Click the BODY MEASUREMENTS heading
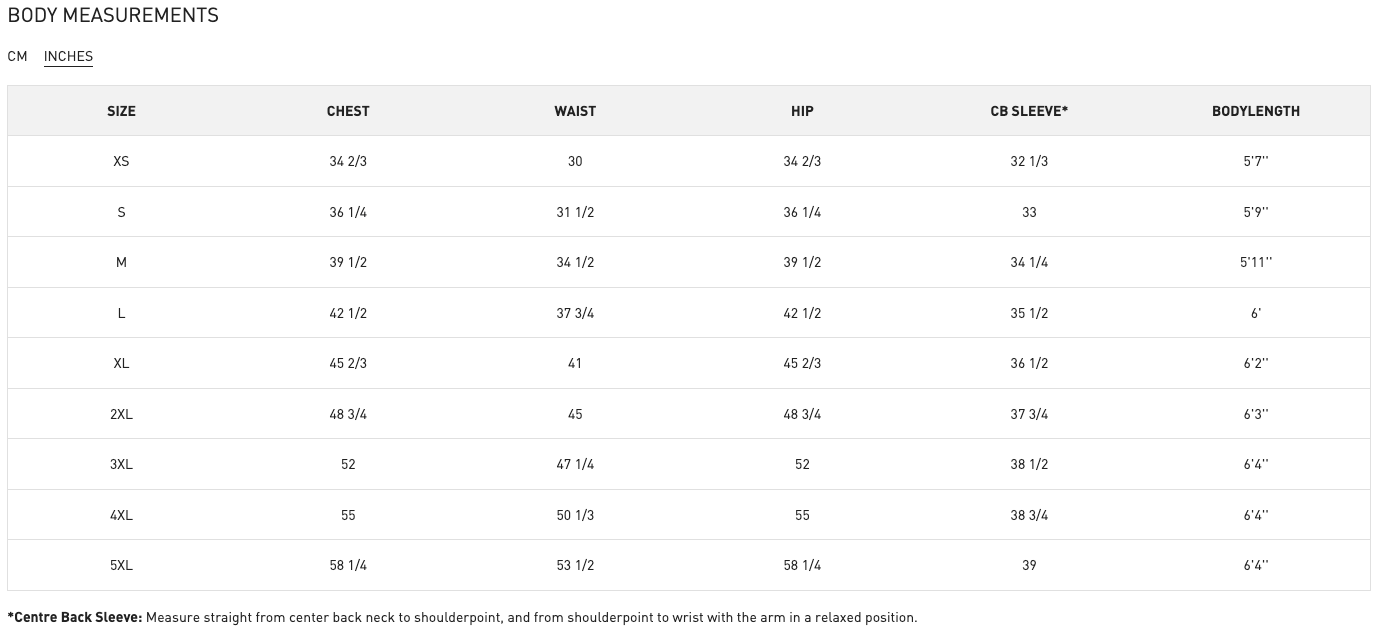The image size is (1383, 641). point(113,15)
